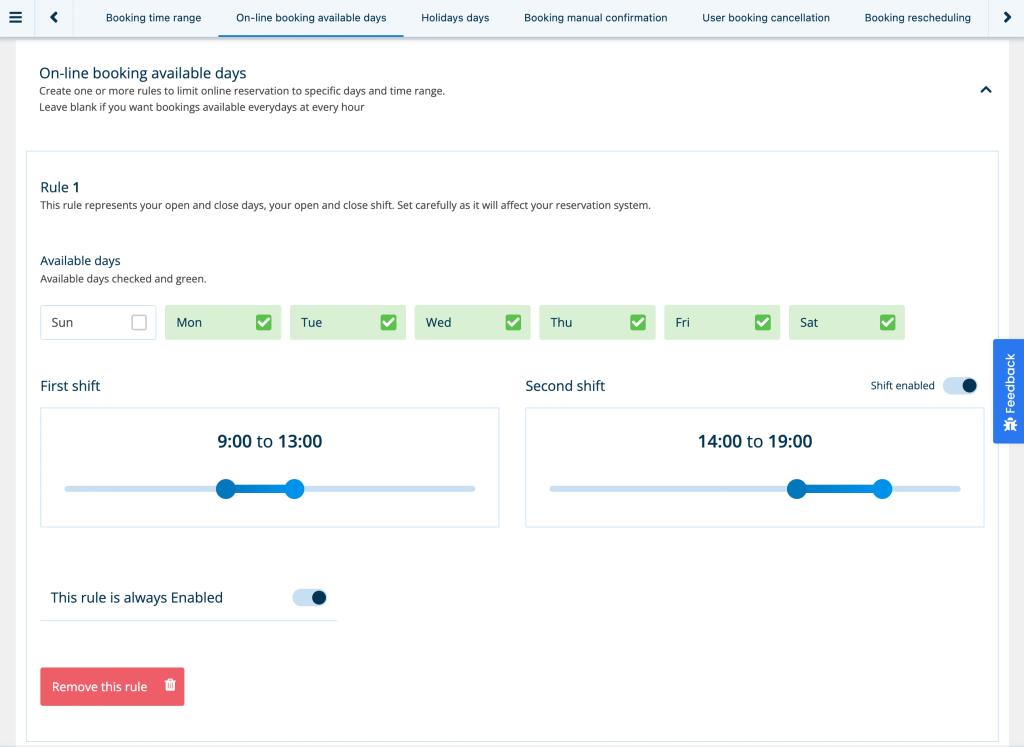Open the hamburger menu icon
Viewport: 1024px width, 747px height.
click(x=15, y=17)
